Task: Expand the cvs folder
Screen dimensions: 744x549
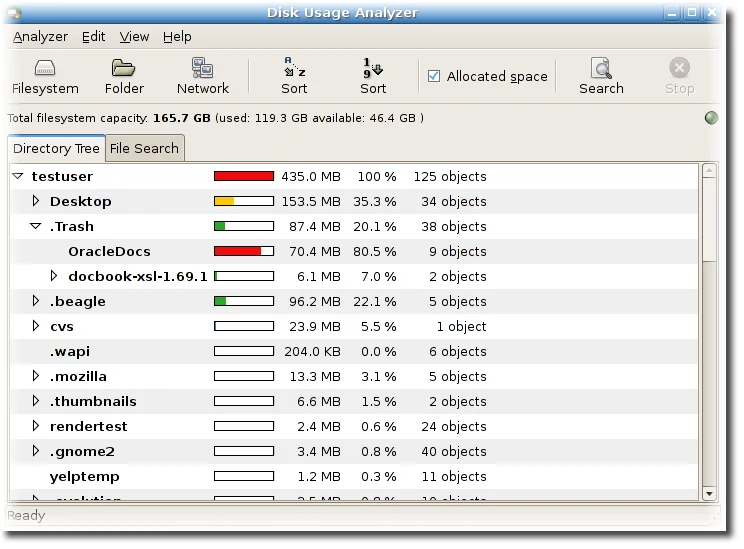Action: (36, 326)
